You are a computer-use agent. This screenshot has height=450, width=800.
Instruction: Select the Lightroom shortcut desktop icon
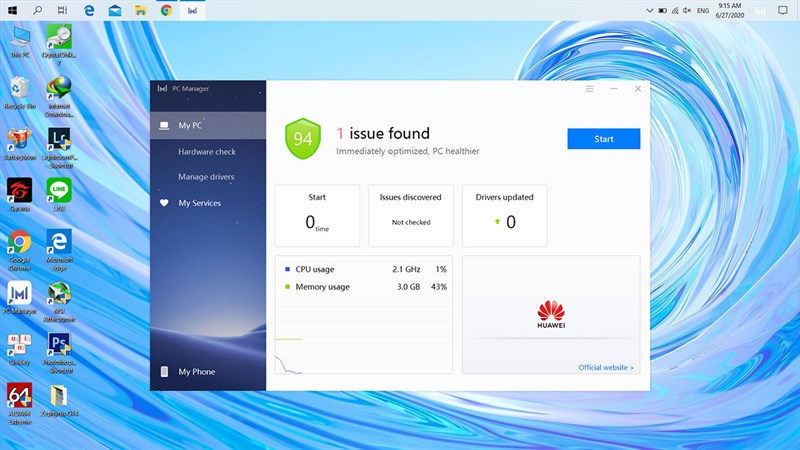pyautogui.click(x=59, y=148)
